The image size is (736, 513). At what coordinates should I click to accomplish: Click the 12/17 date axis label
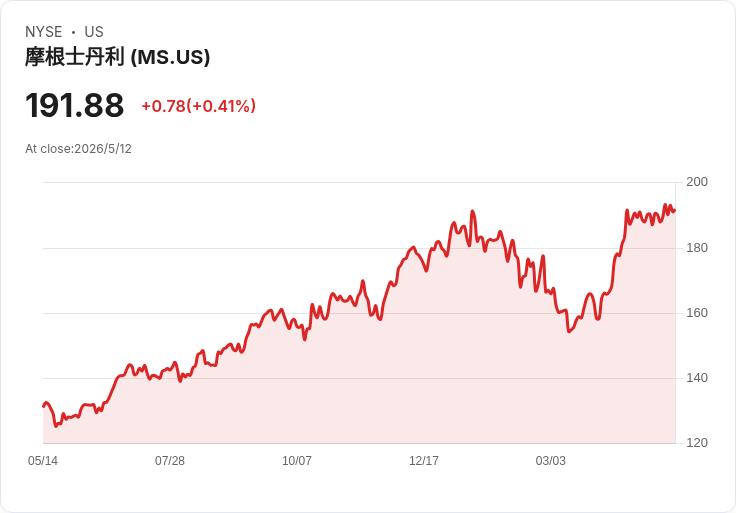pos(424,461)
